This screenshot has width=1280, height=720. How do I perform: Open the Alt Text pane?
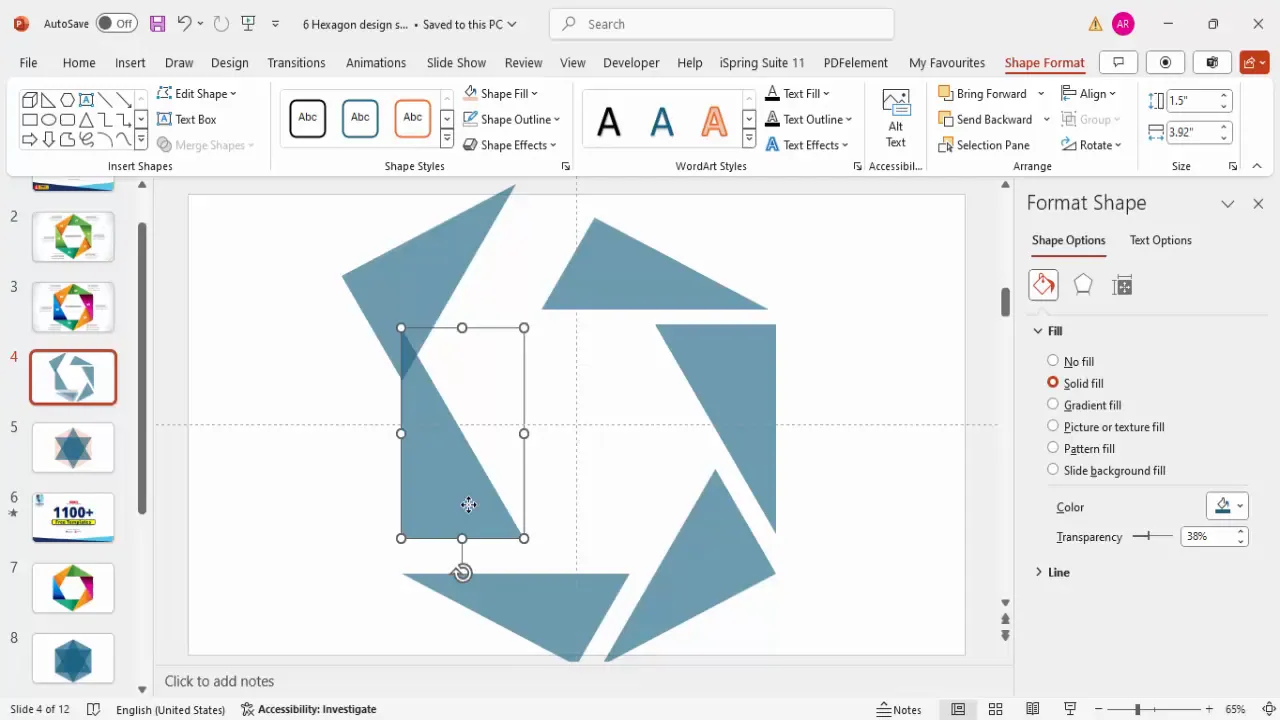point(896,119)
